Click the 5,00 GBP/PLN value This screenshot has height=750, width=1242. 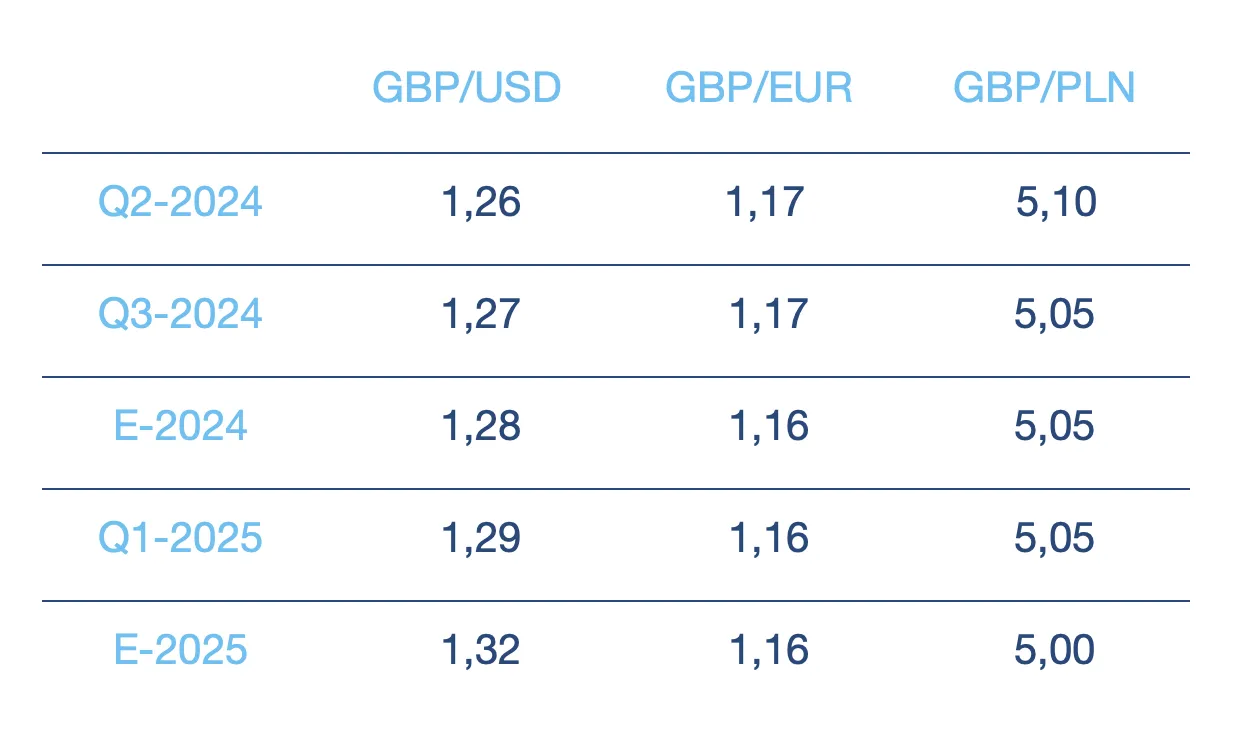(x=1054, y=651)
